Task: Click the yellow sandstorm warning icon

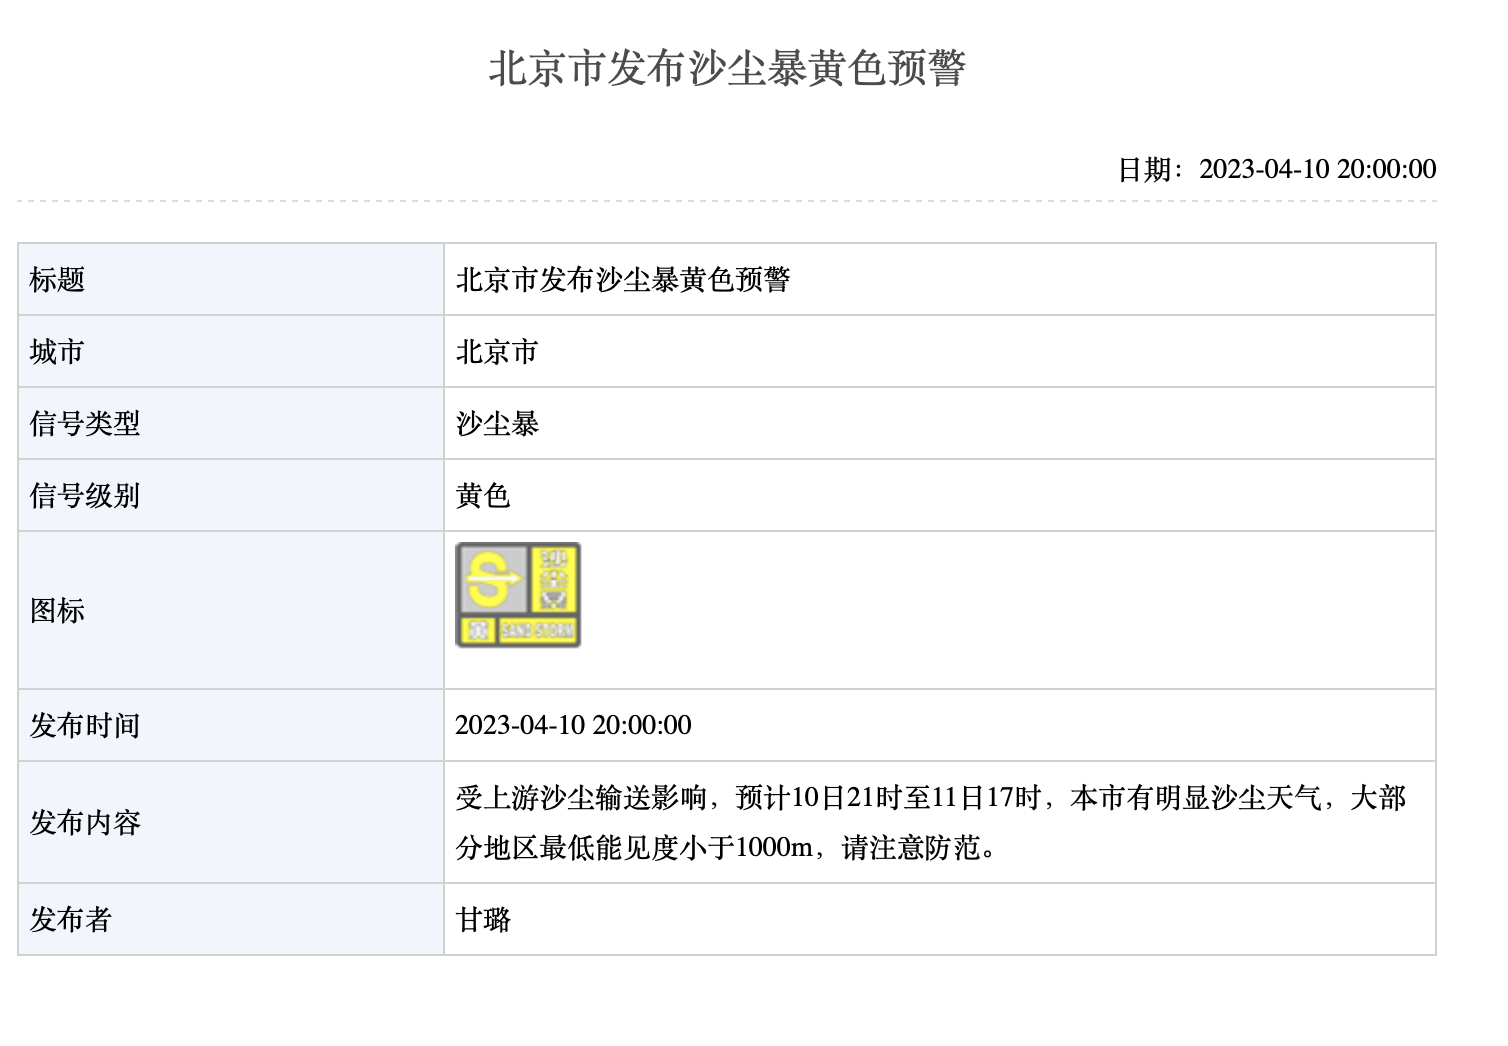Action: tap(517, 594)
